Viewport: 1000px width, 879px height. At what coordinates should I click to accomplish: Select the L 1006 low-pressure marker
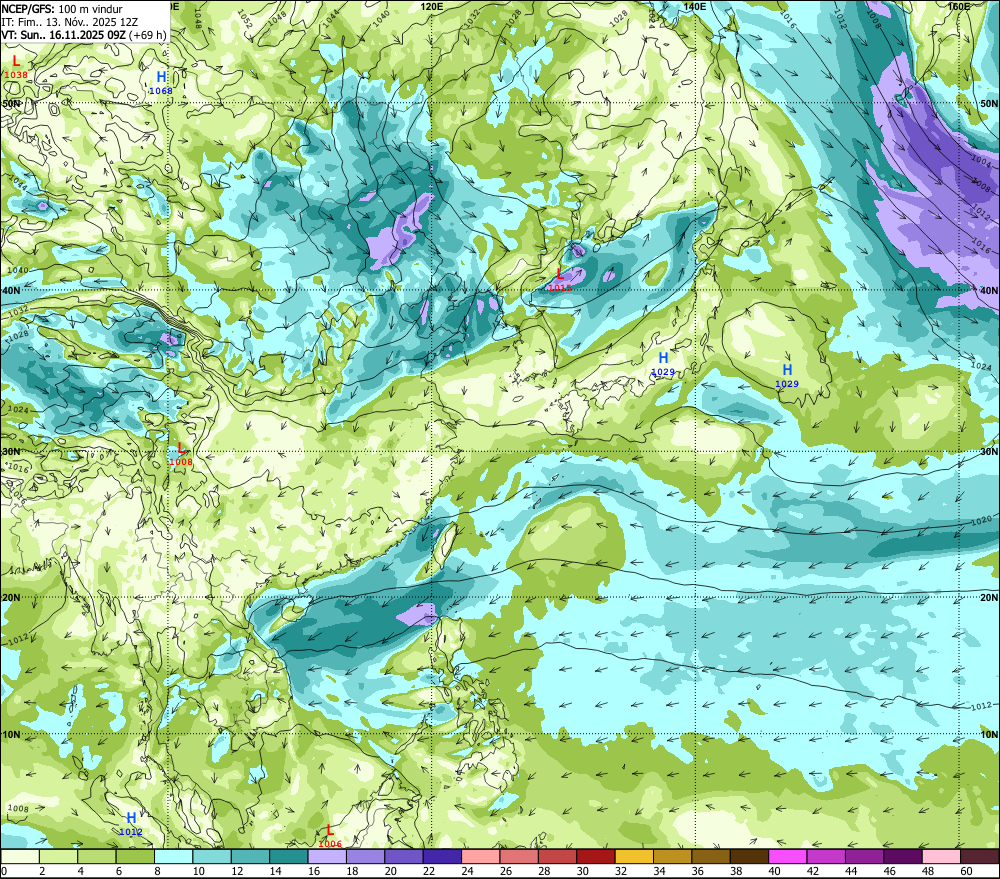point(330,836)
